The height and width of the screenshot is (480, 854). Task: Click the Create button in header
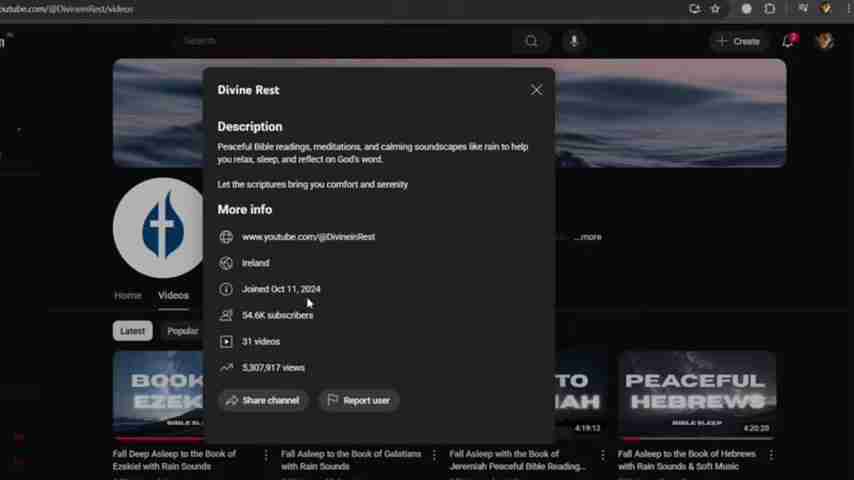click(739, 41)
